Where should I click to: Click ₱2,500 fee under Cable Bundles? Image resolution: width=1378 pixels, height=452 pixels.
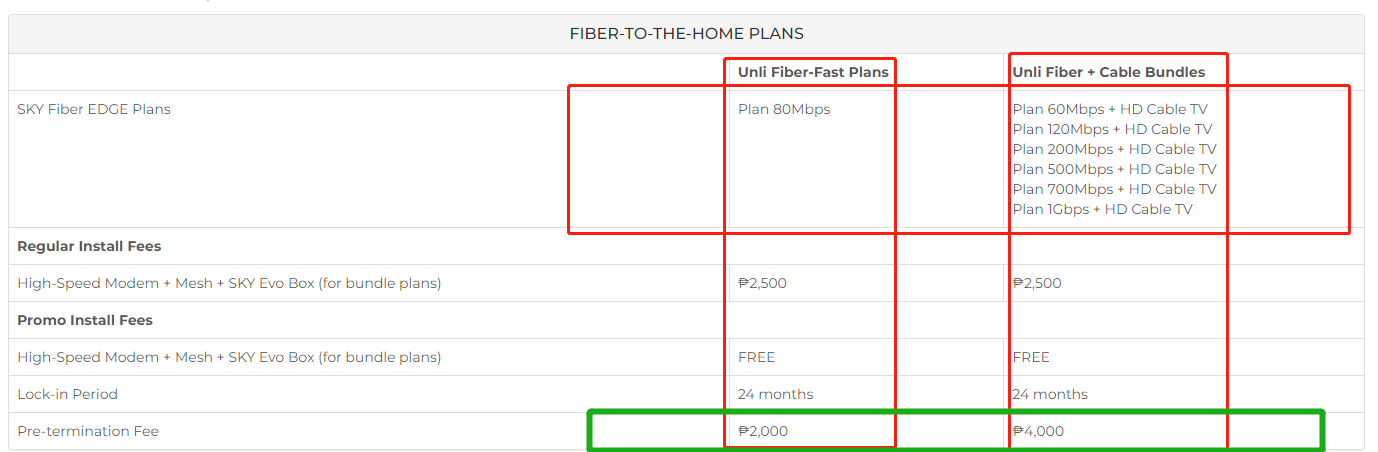(1037, 283)
